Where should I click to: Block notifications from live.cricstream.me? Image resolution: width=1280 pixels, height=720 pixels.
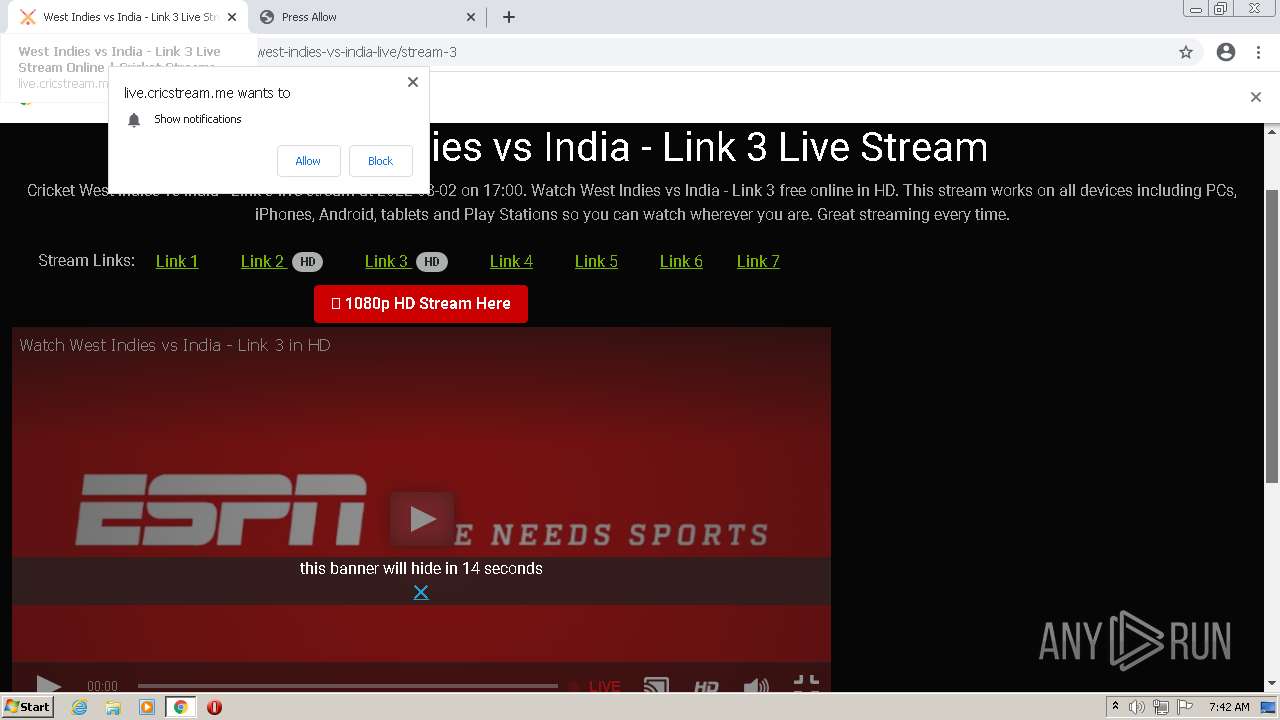click(x=380, y=161)
